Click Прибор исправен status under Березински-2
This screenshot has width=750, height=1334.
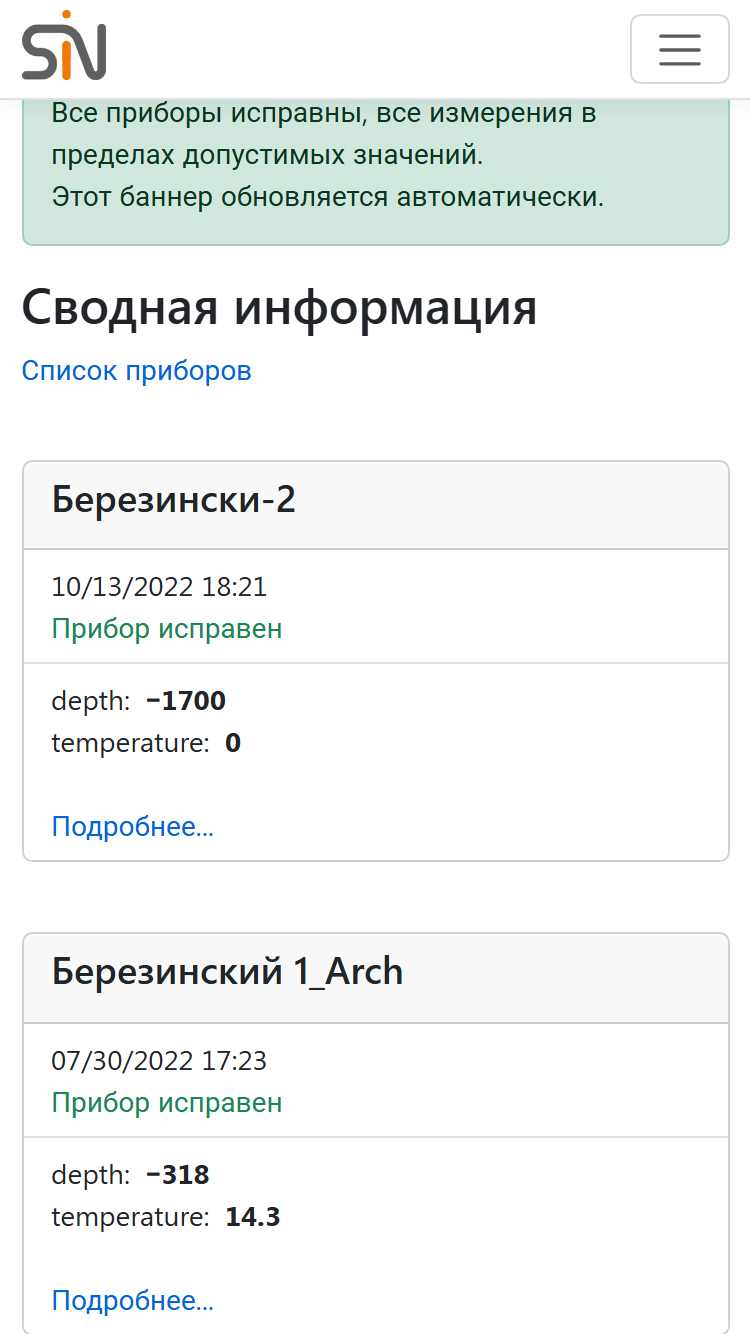point(167,629)
